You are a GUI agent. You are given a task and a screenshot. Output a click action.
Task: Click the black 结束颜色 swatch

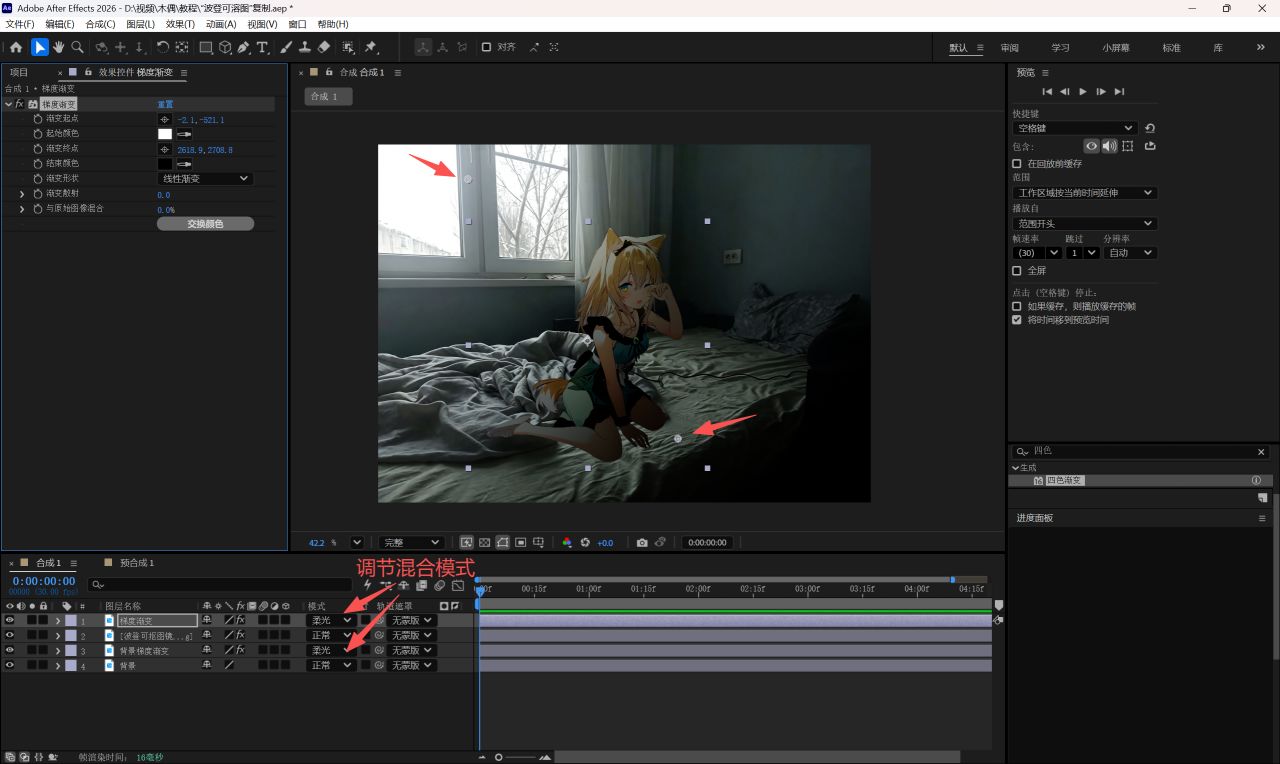(x=165, y=164)
